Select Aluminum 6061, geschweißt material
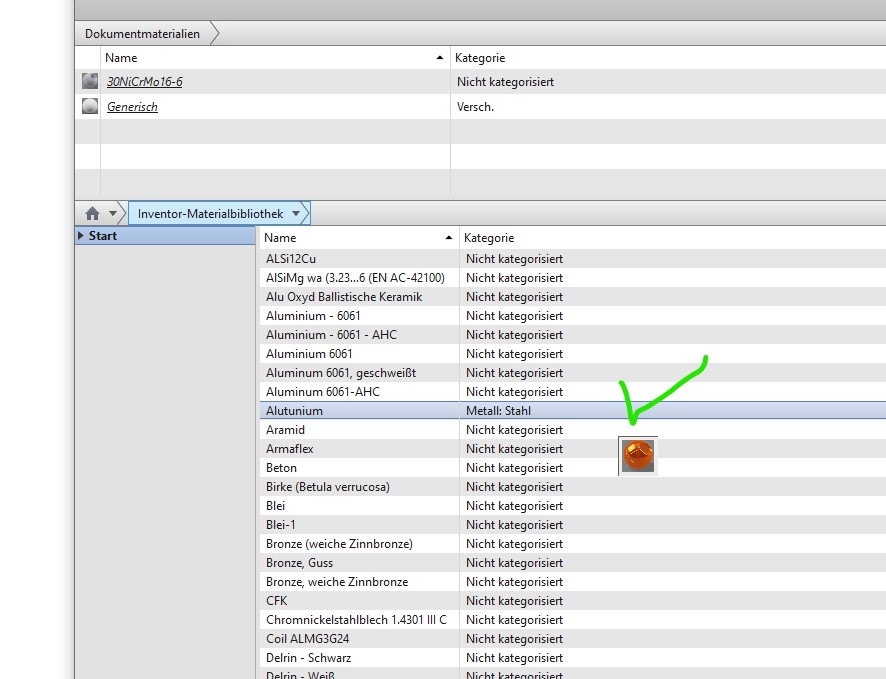The height and width of the screenshot is (679, 886). (x=341, y=373)
